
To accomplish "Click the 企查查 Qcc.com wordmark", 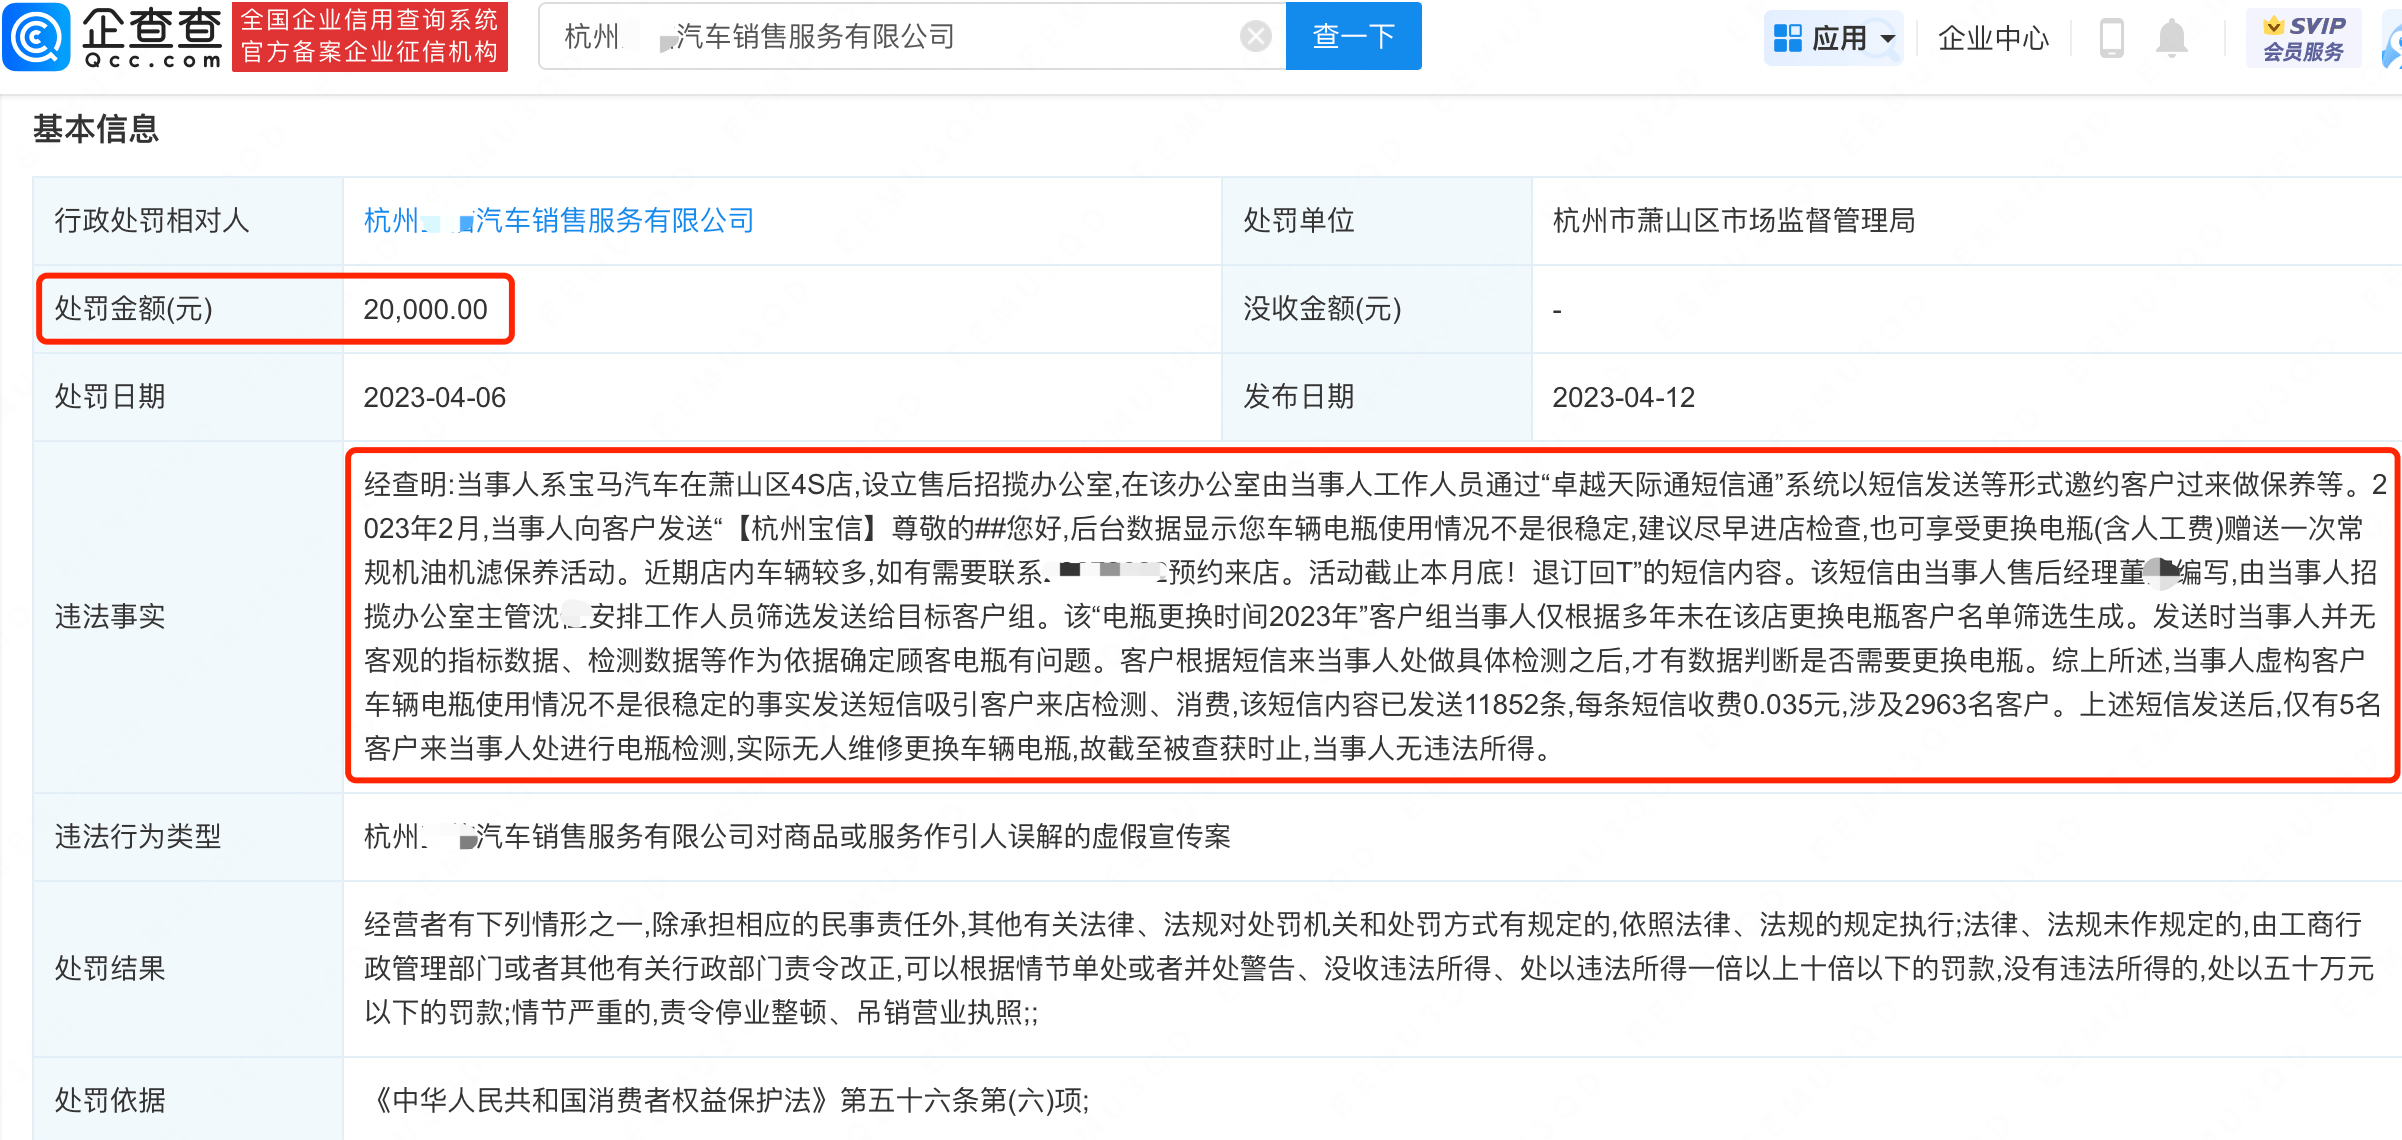I will [x=152, y=37].
